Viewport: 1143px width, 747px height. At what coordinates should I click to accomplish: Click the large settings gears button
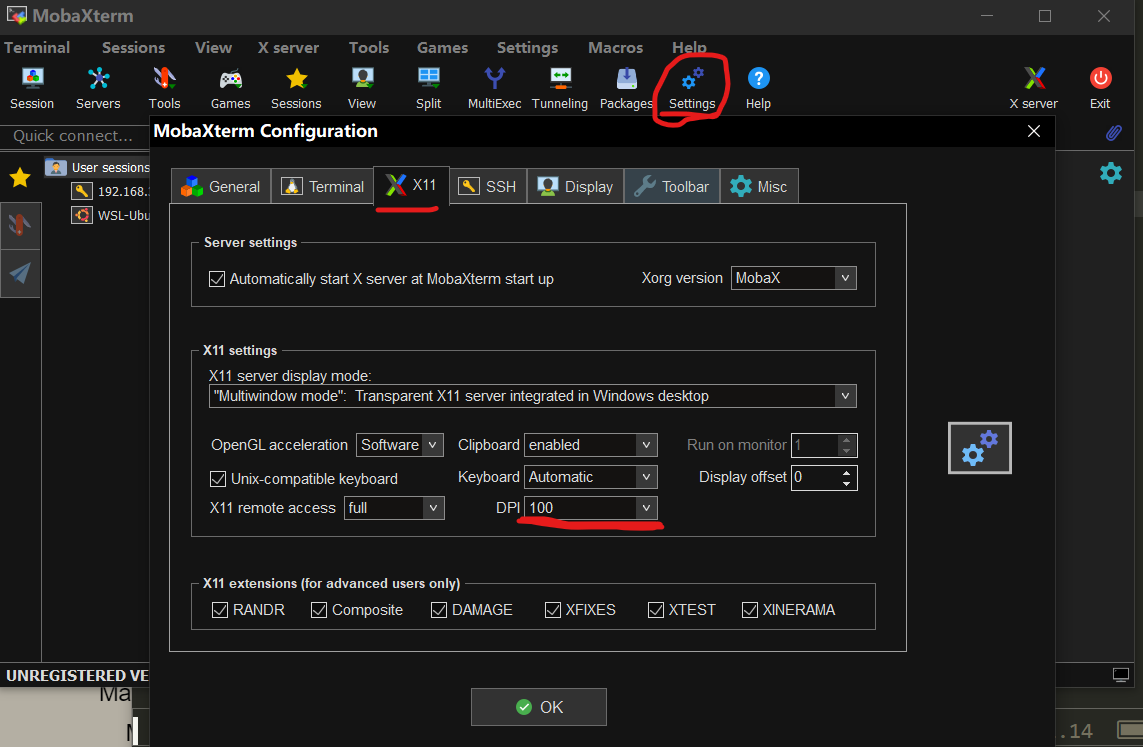pyautogui.click(x=980, y=448)
